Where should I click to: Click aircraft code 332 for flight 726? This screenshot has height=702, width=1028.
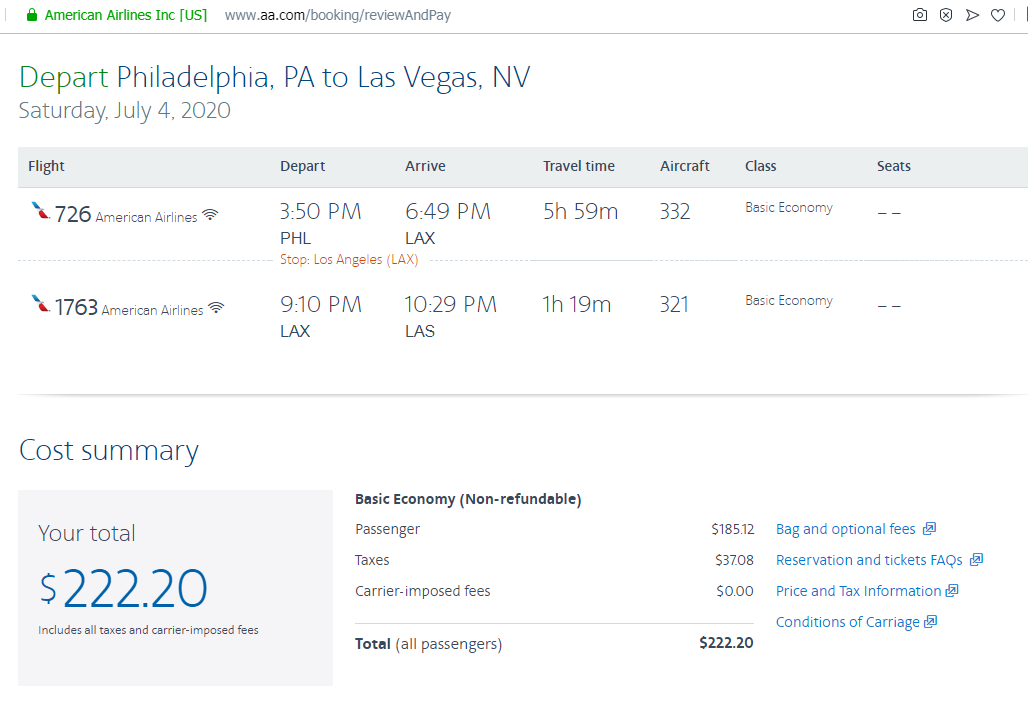(x=675, y=212)
